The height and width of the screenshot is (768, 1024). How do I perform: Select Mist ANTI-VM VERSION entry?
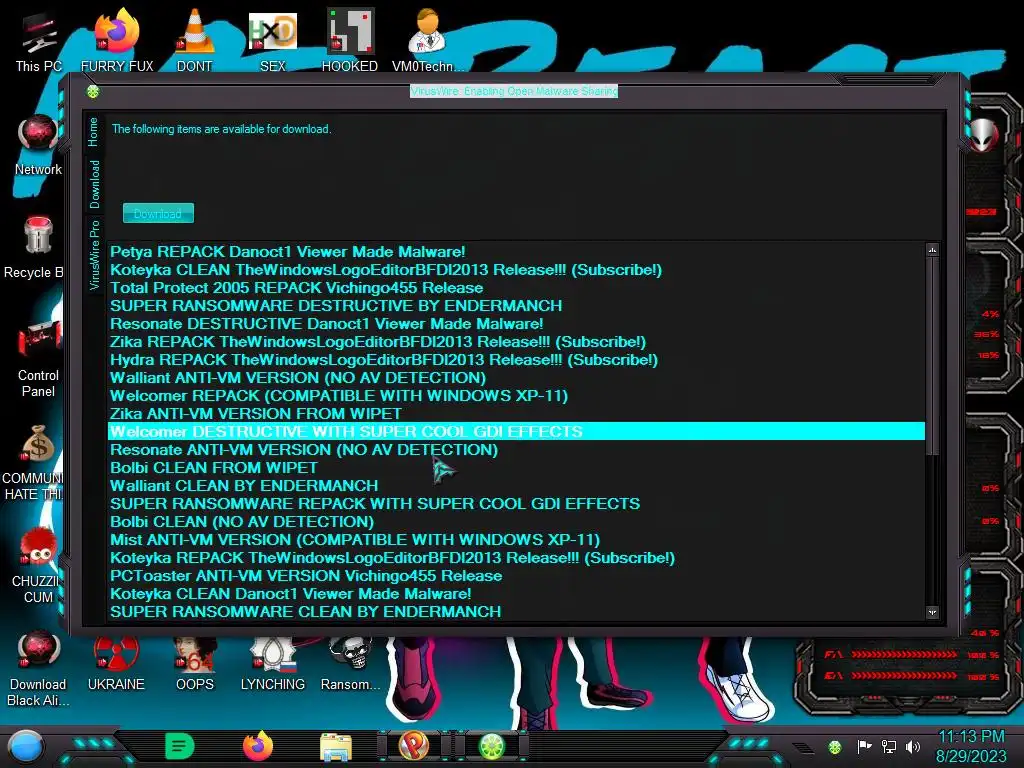[x=516, y=540]
